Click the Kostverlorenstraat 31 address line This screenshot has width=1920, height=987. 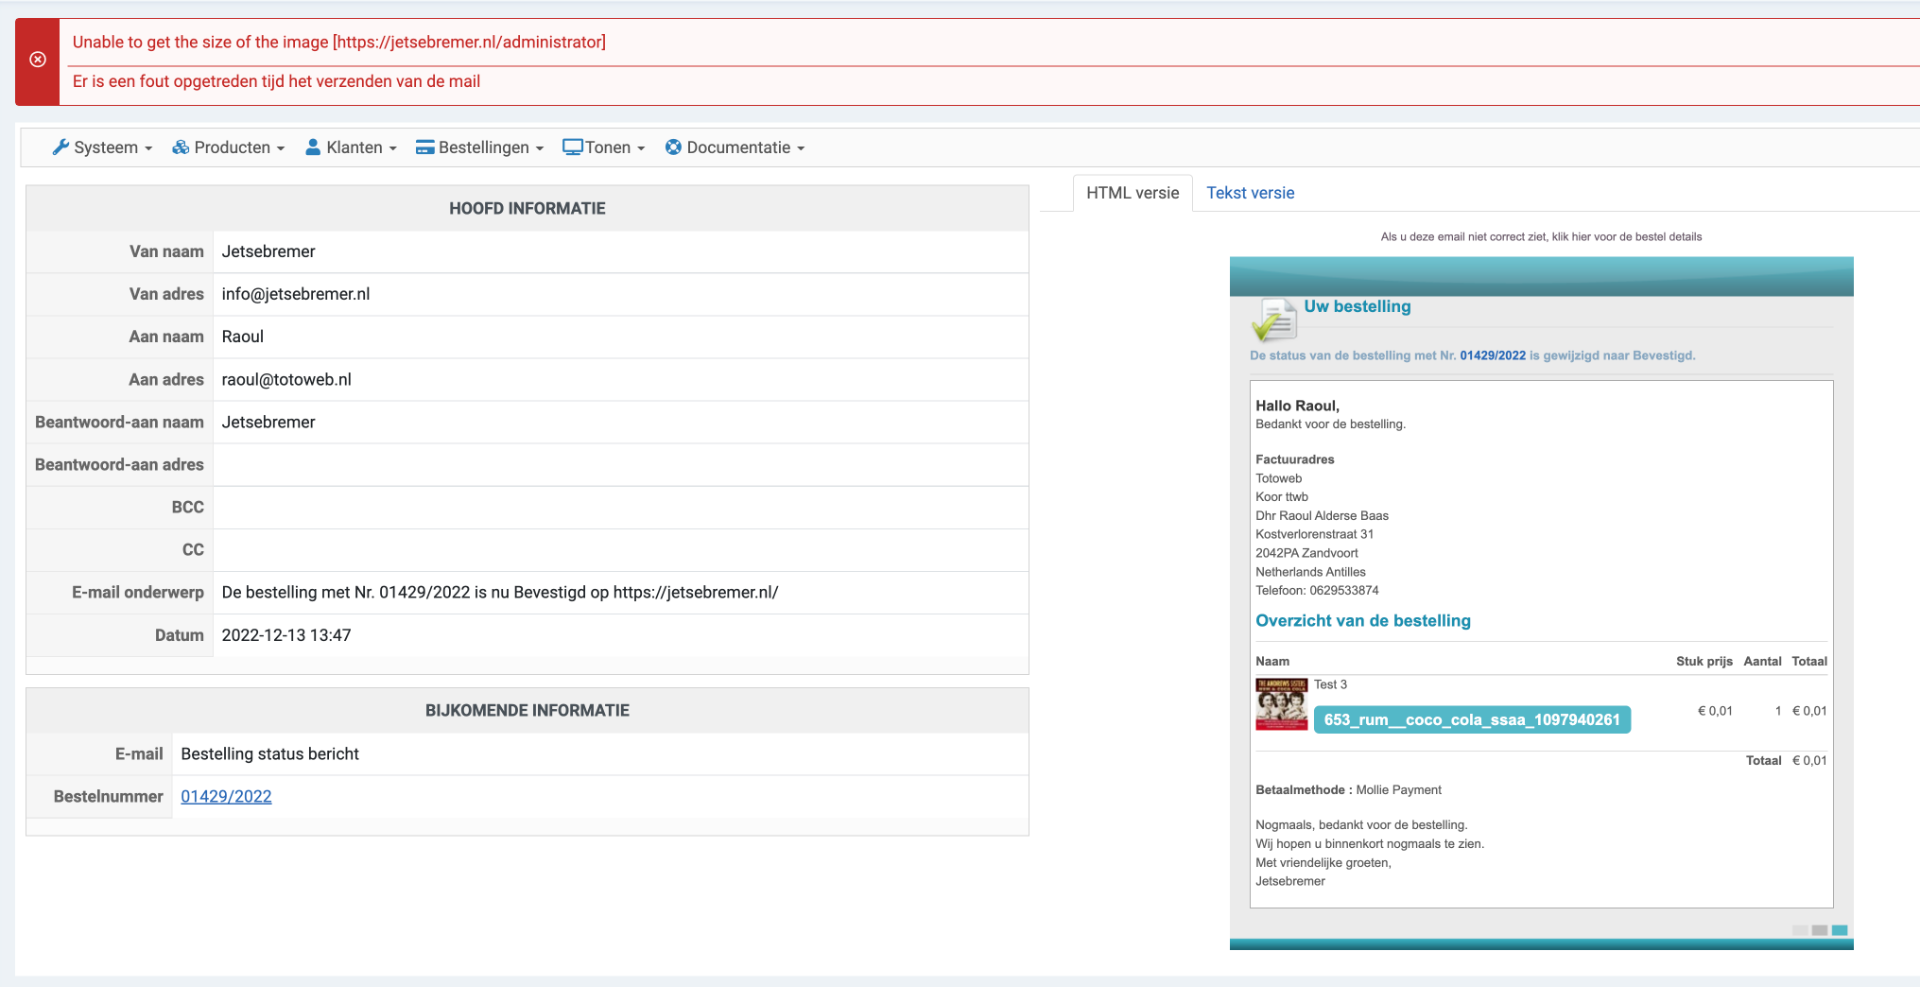(x=1314, y=534)
